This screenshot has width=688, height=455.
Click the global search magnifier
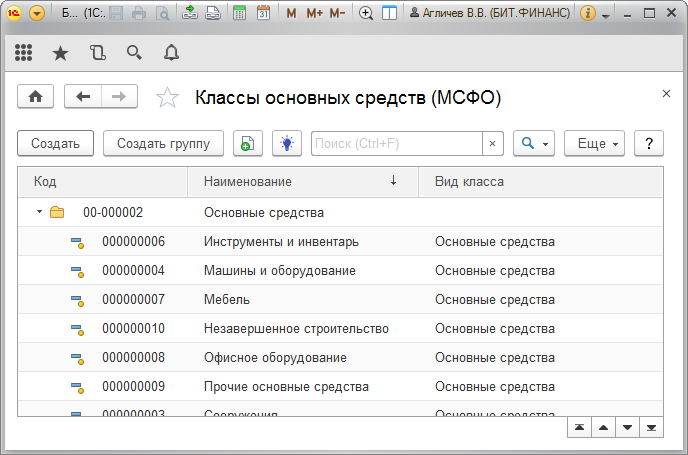pyautogui.click(x=134, y=53)
